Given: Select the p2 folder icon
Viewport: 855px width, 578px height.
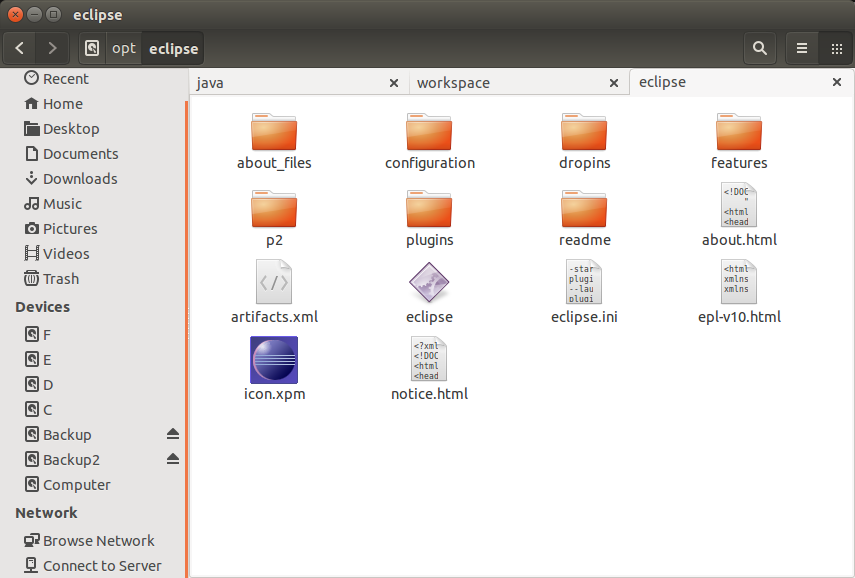Looking at the screenshot, I should point(274,209).
